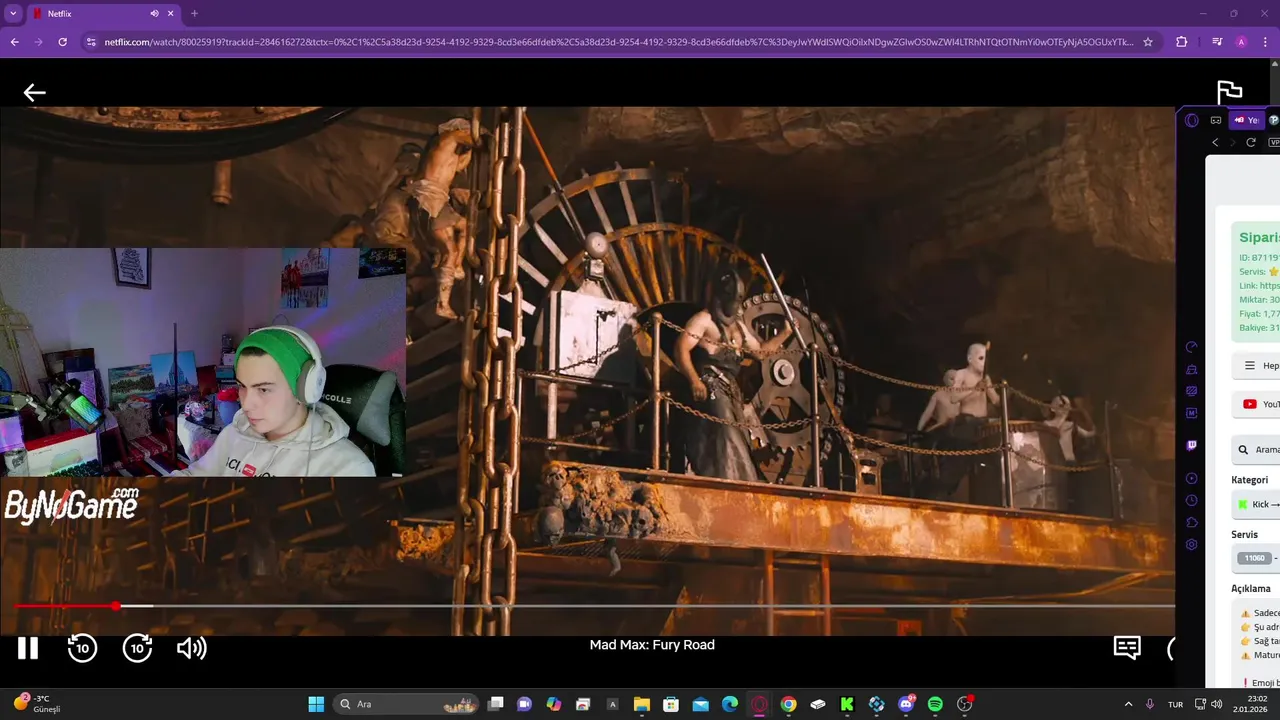Open Google Chrome from the taskbar
The height and width of the screenshot is (720, 1280).
click(x=788, y=704)
